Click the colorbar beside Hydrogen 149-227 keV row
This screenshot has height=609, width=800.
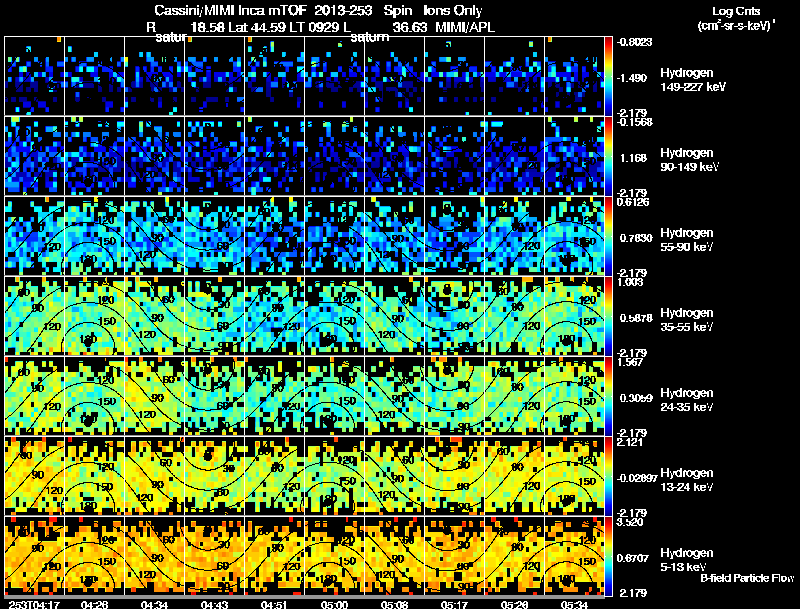point(608,76)
